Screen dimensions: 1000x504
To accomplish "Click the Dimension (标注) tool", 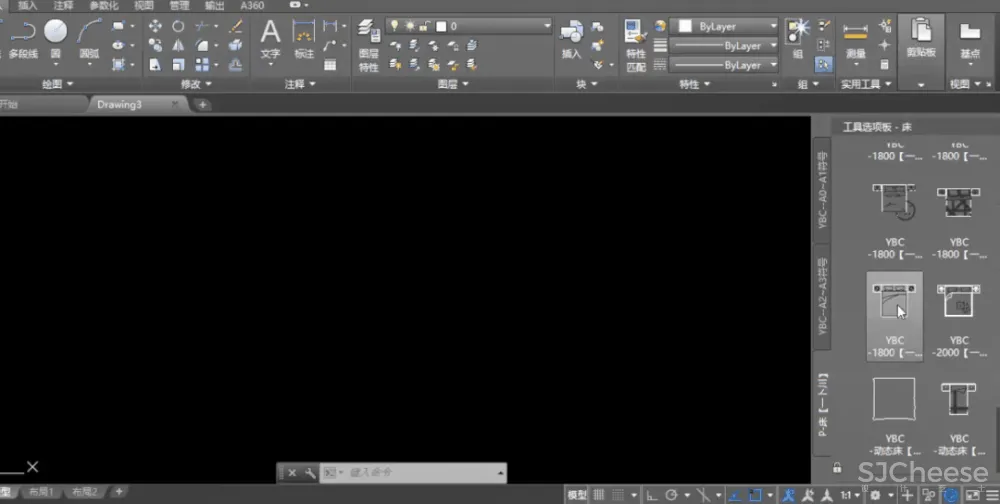I will point(303,38).
